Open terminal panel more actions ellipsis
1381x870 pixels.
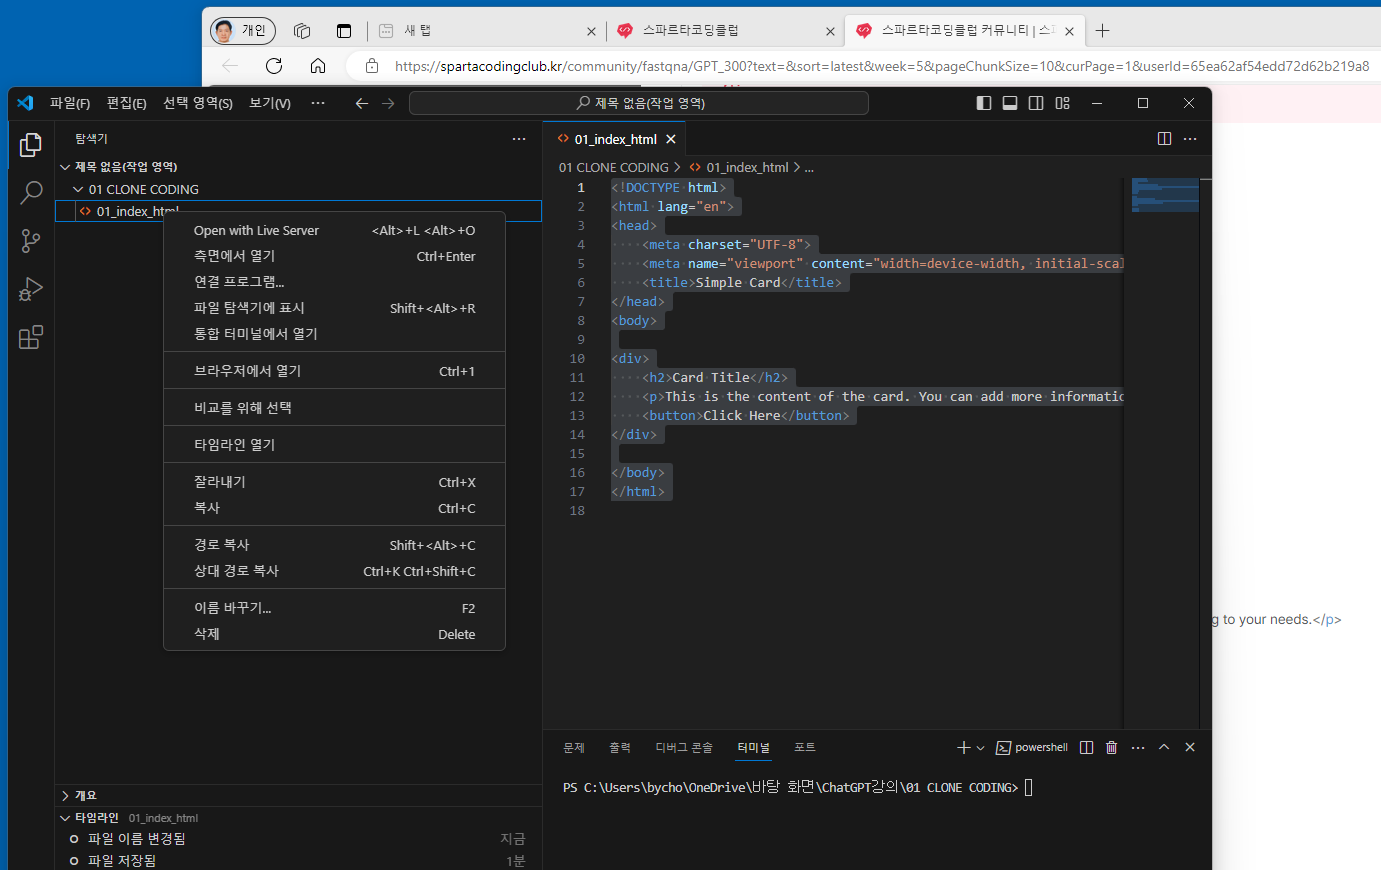[1138, 747]
